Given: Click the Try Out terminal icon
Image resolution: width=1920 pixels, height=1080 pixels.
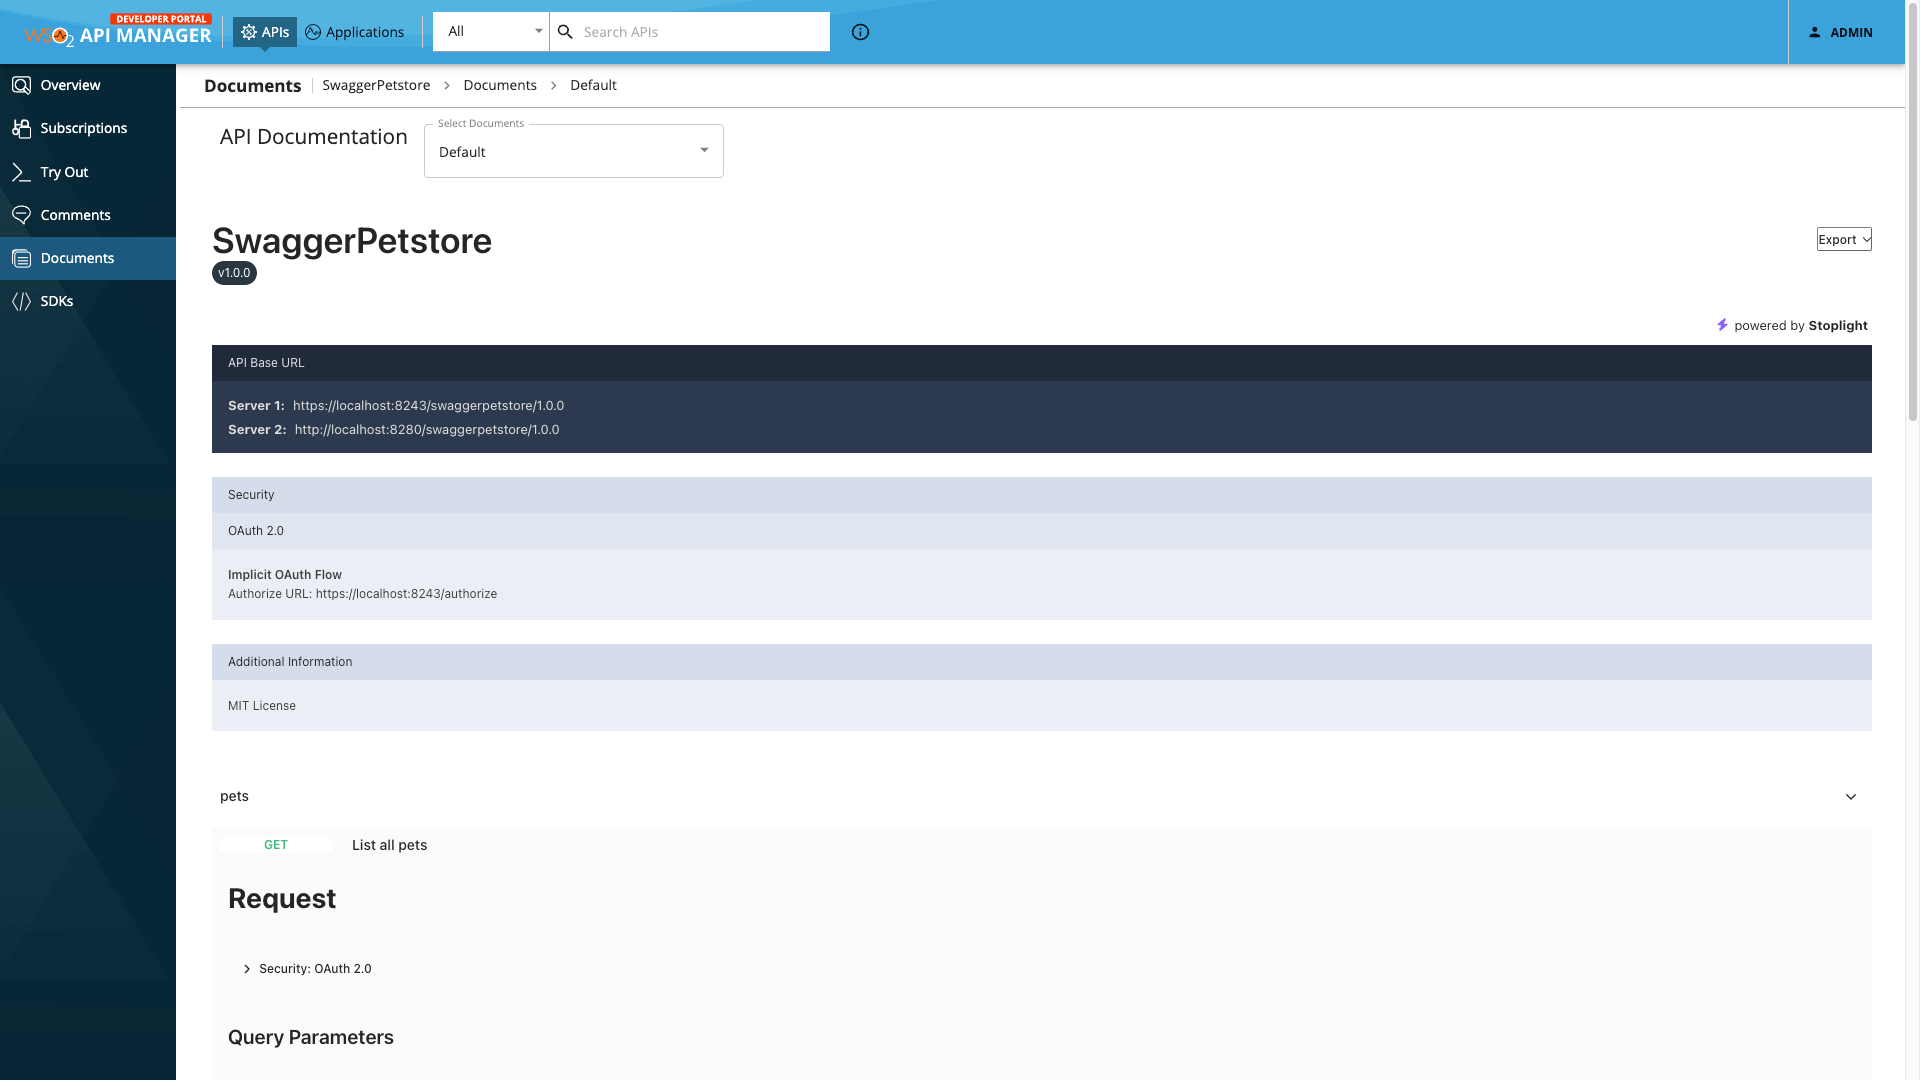Looking at the screenshot, I should (x=21, y=172).
